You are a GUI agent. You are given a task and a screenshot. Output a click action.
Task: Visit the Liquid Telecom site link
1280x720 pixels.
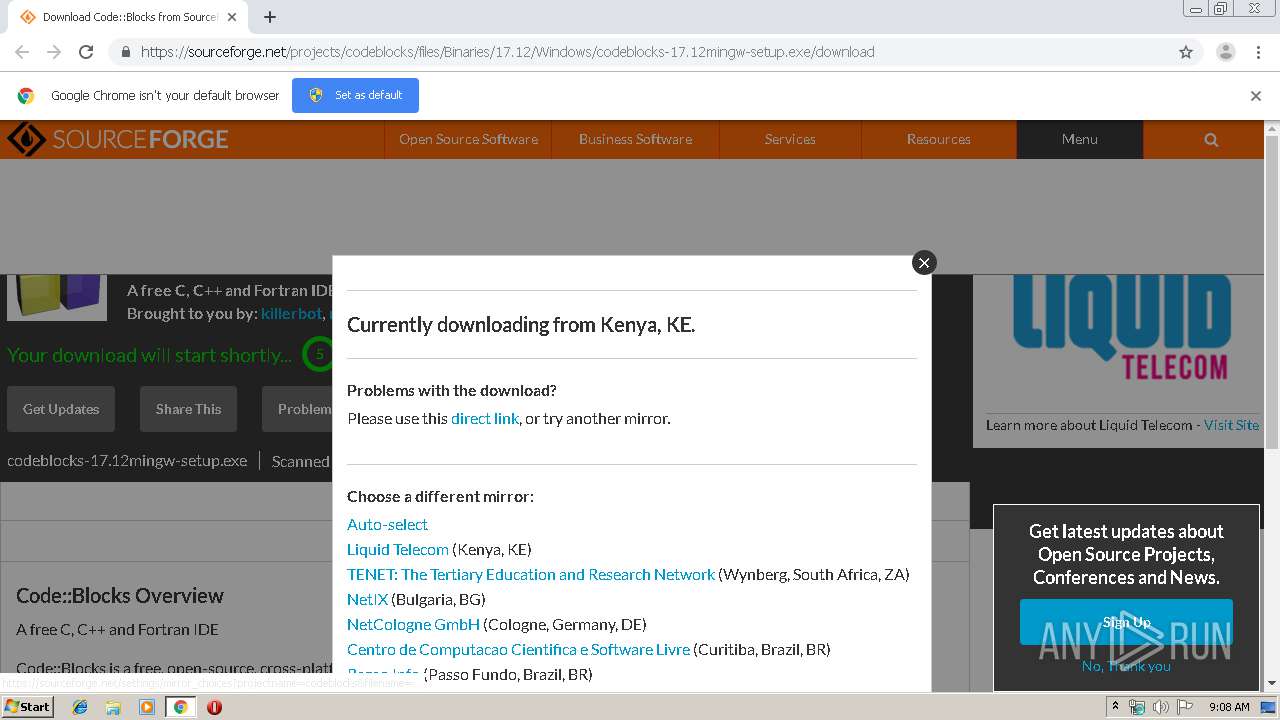pyautogui.click(x=1231, y=425)
